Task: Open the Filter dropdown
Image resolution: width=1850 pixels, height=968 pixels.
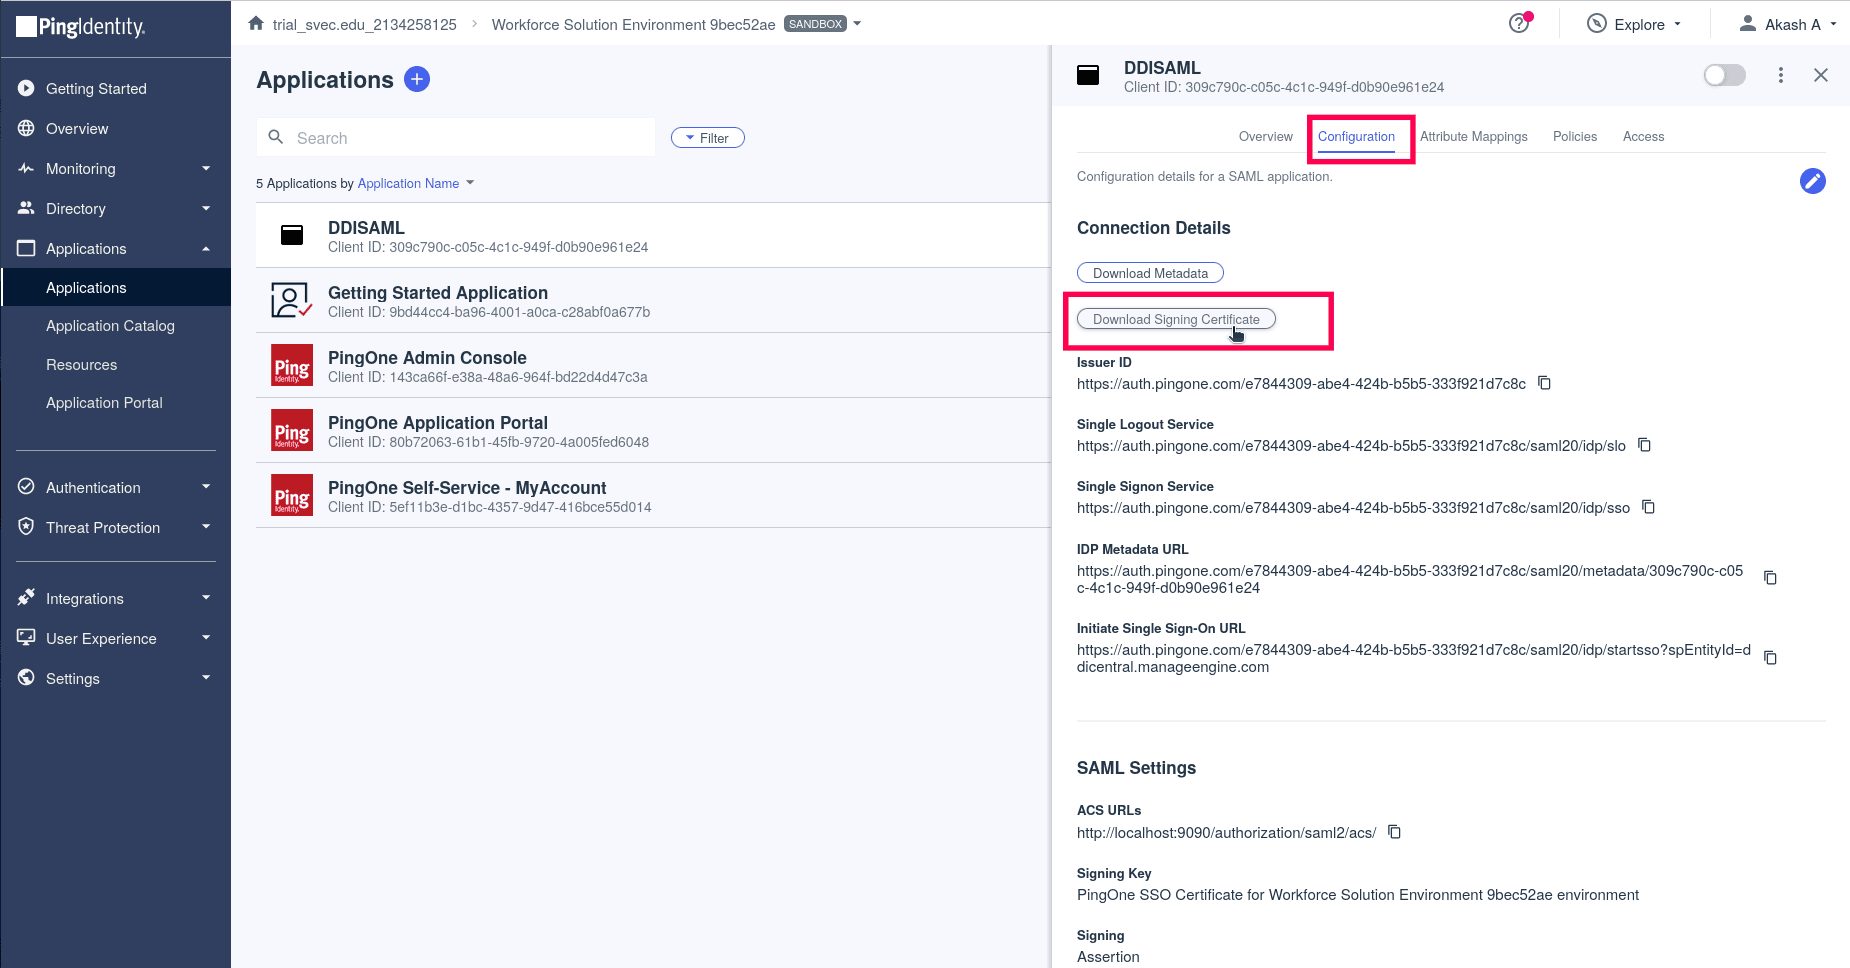Action: click(708, 138)
